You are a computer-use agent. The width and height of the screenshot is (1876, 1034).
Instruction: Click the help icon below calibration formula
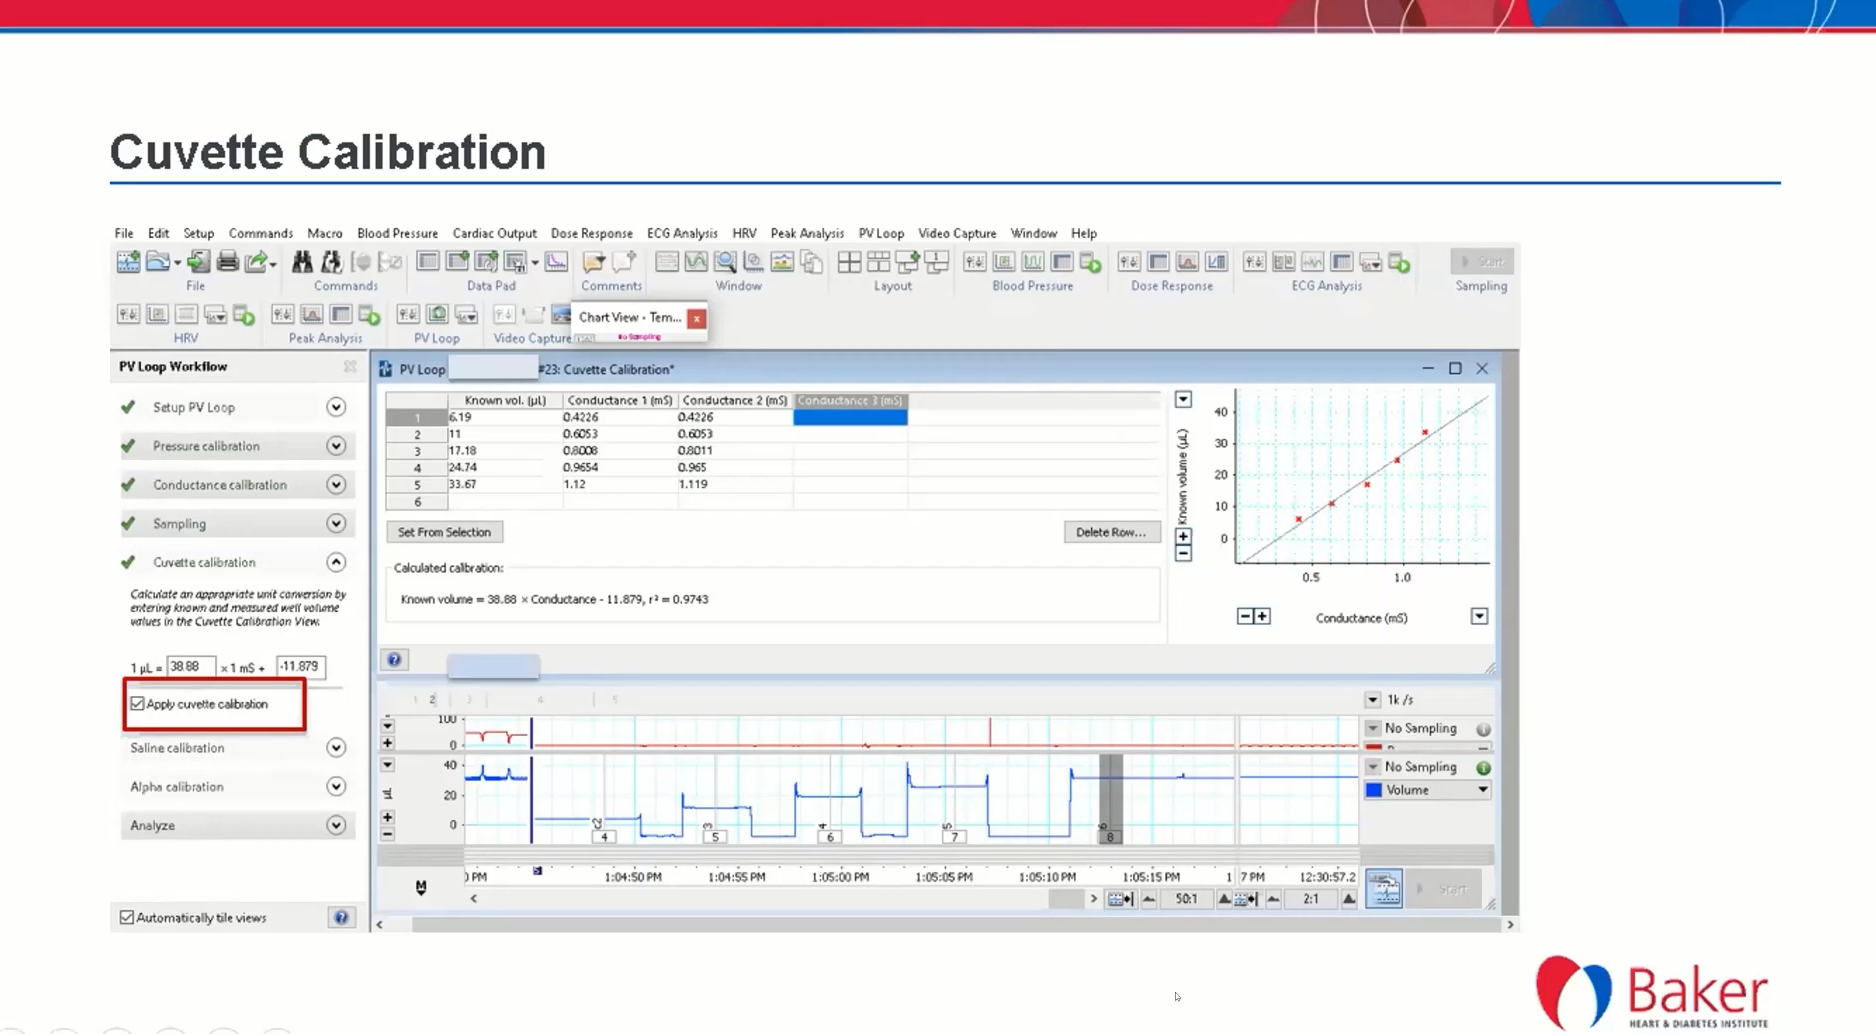click(394, 660)
